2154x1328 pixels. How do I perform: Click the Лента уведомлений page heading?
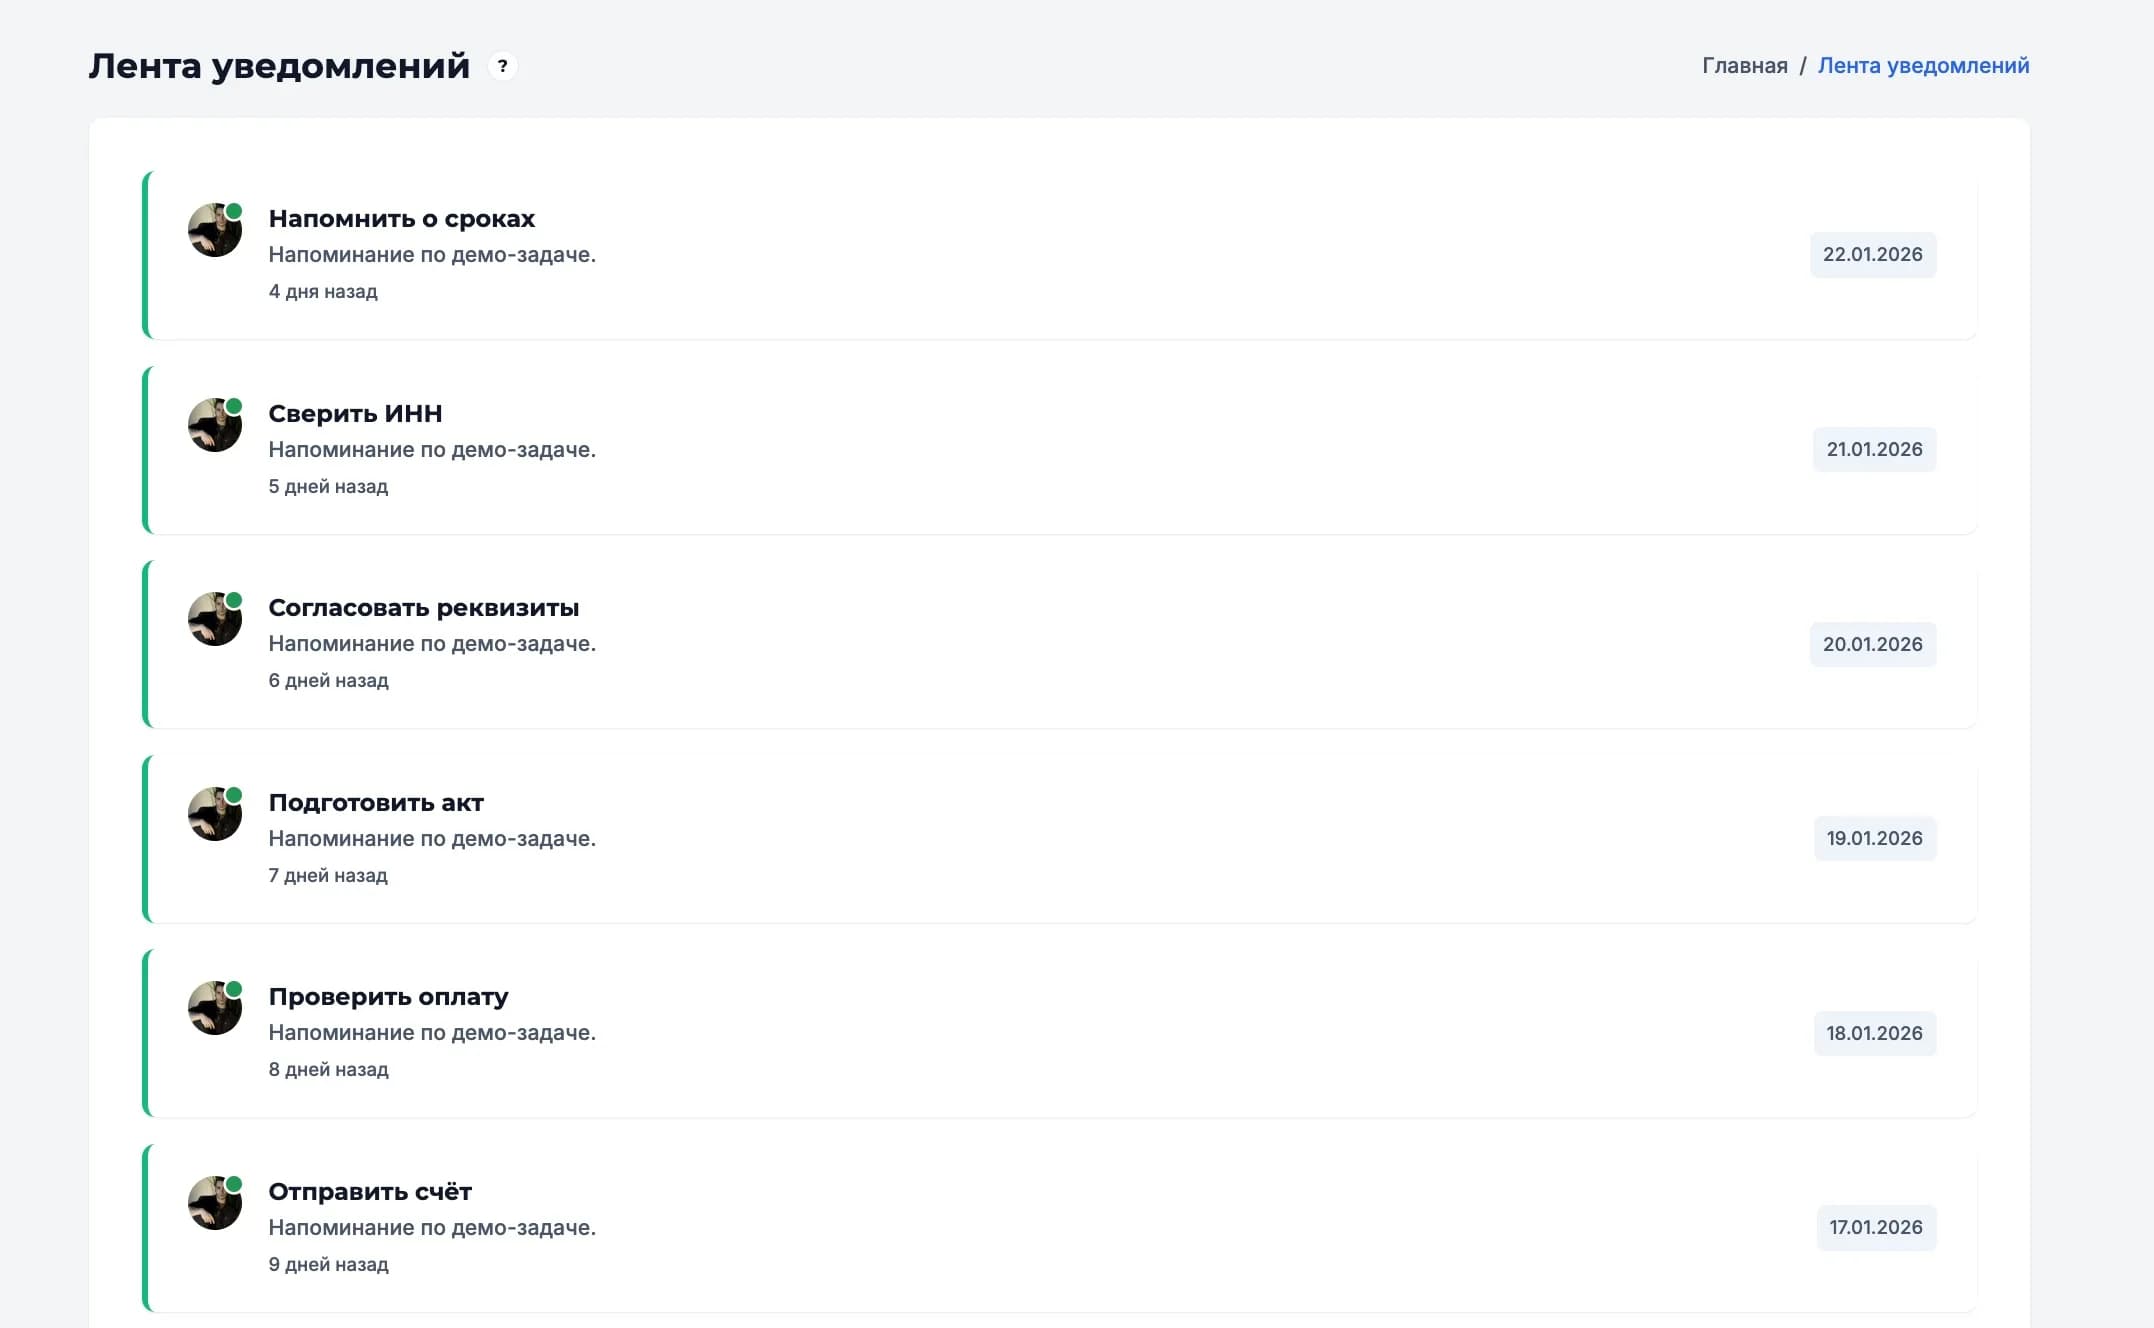tap(279, 66)
